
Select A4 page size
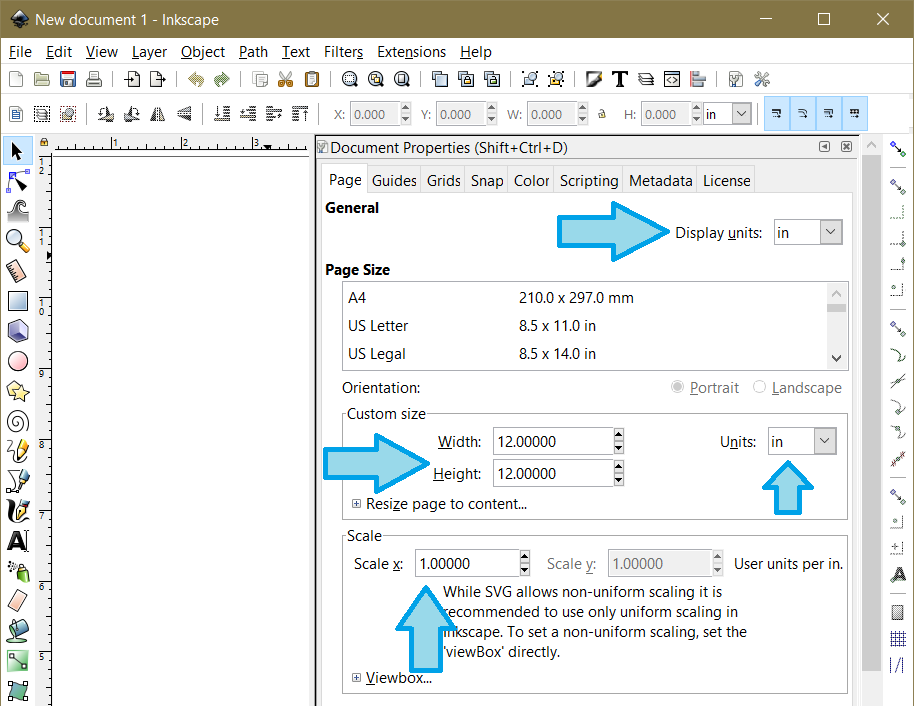pyautogui.click(x=585, y=298)
